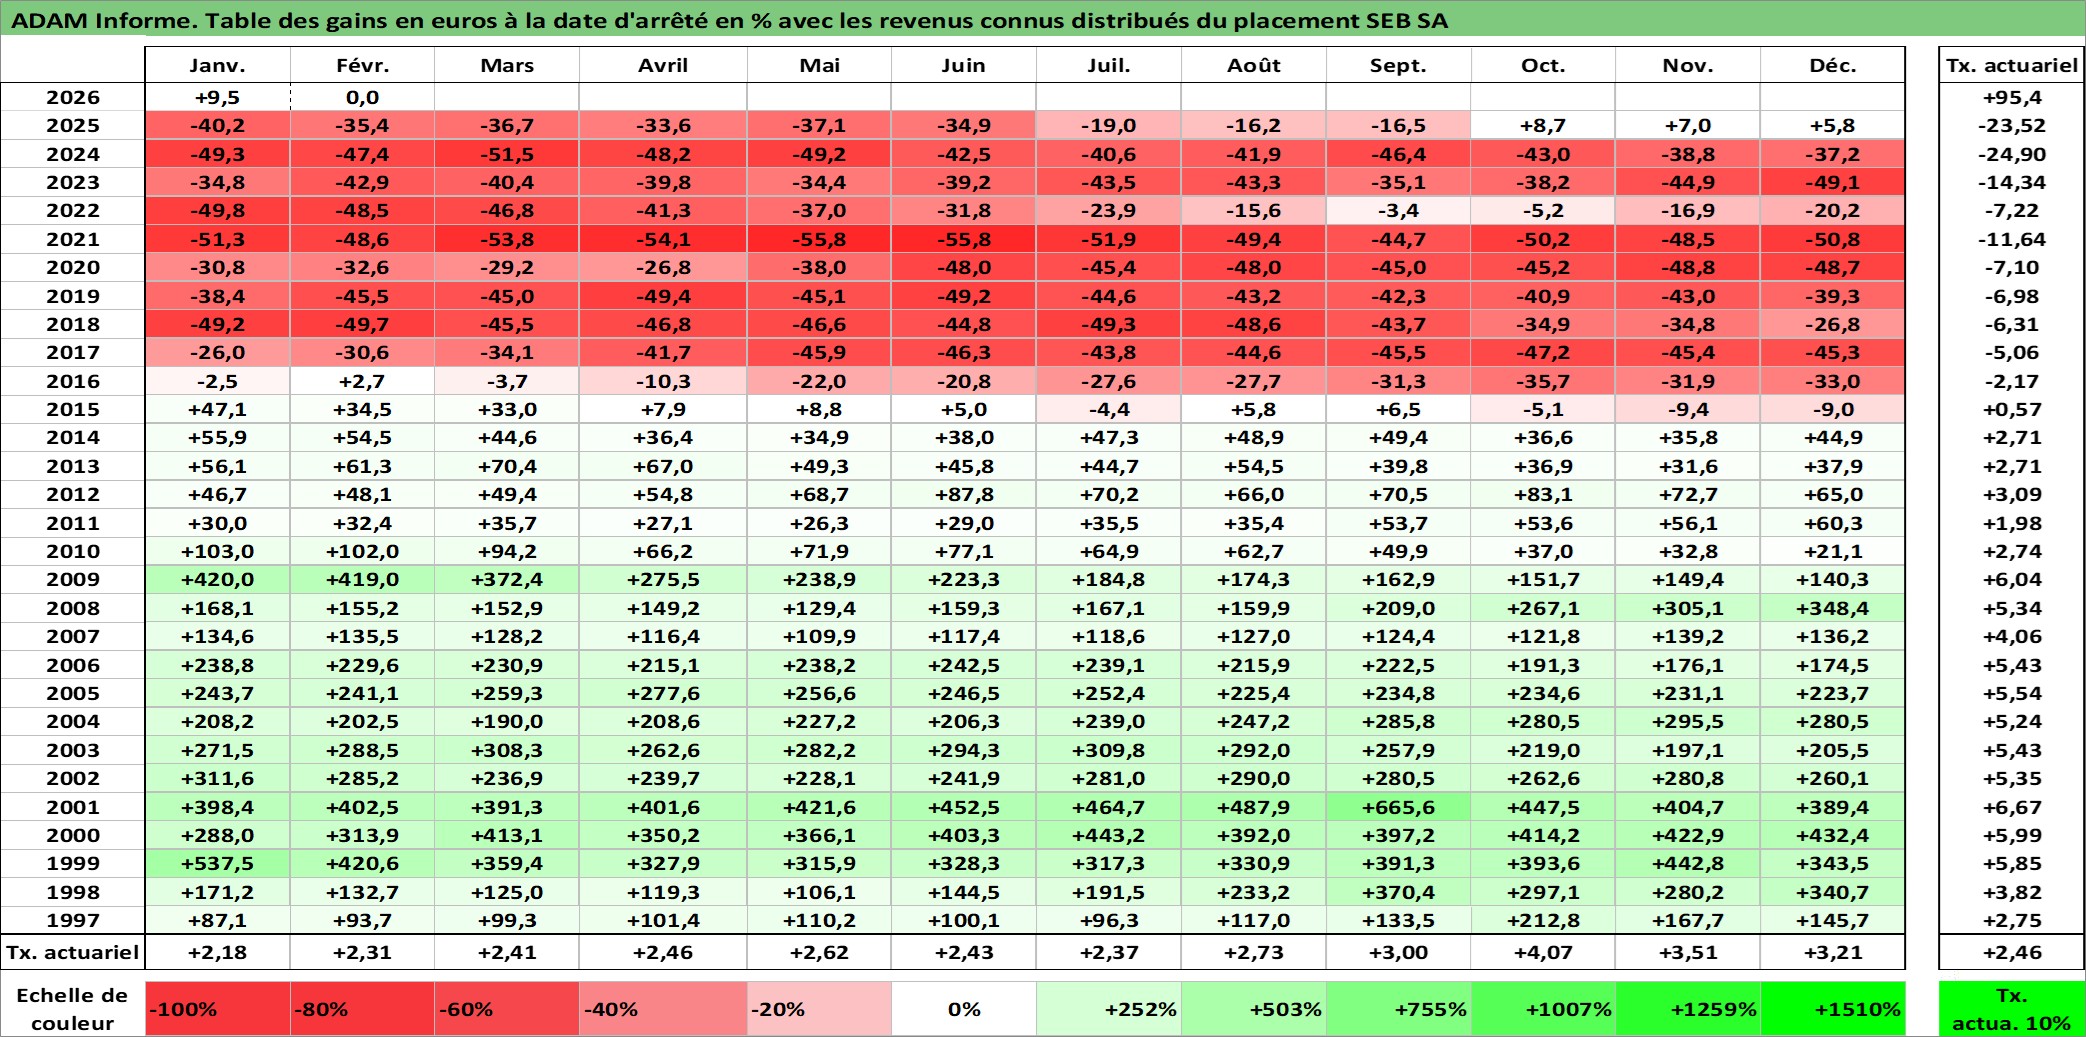Viewport: 2086px width, 1037px height.
Task: Click the +413,1 cell in 2000 row
Action: pyautogui.click(x=507, y=835)
